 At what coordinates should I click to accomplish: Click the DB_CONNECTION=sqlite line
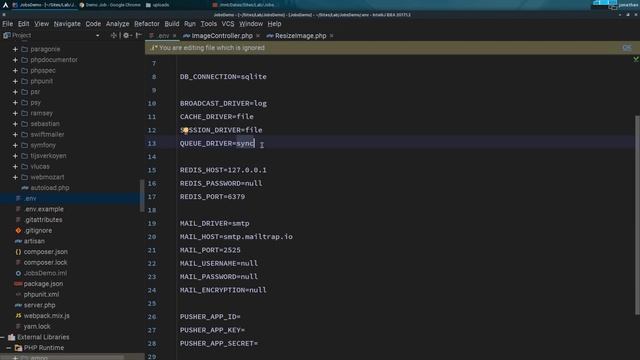[223, 77]
